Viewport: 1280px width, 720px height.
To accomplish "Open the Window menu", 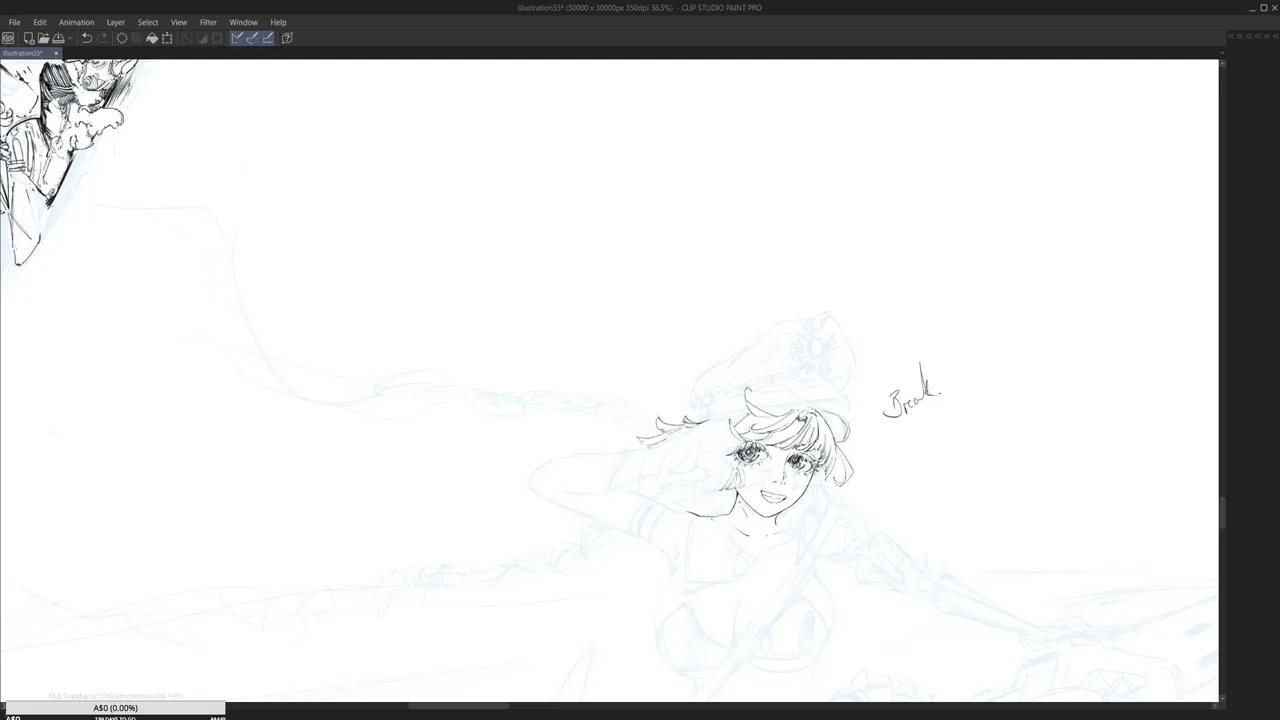I will 243,22.
